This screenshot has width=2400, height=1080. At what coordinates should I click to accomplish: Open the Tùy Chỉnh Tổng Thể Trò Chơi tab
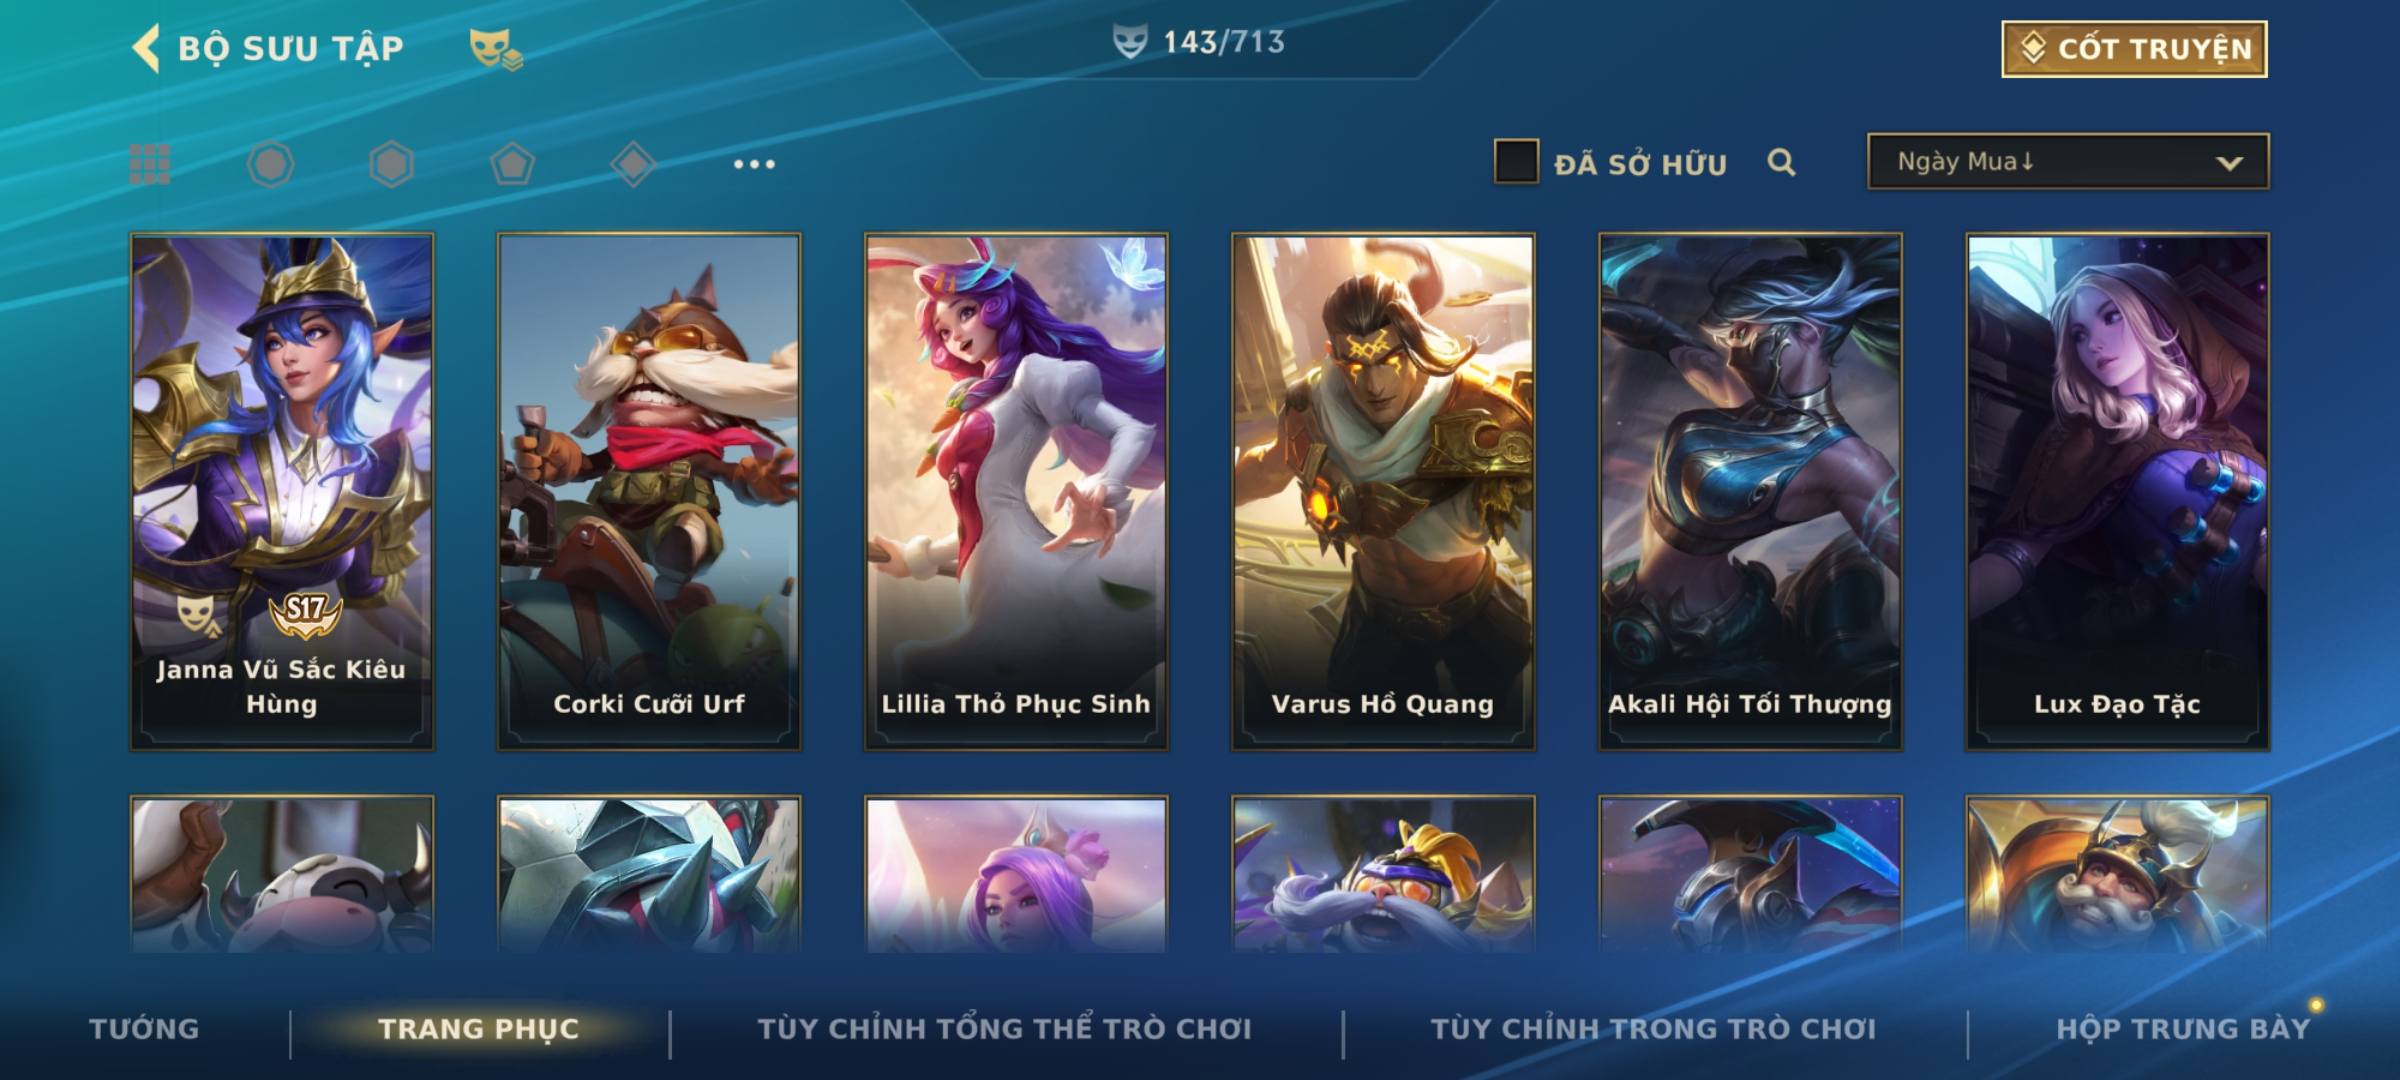(1004, 1029)
